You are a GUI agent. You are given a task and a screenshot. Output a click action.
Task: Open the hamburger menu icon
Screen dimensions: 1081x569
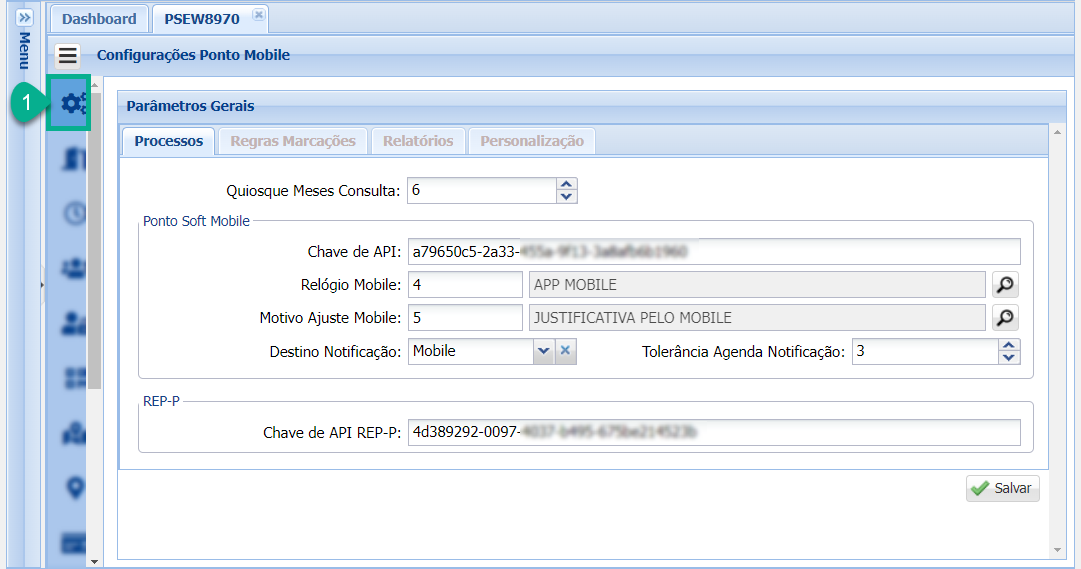point(68,55)
